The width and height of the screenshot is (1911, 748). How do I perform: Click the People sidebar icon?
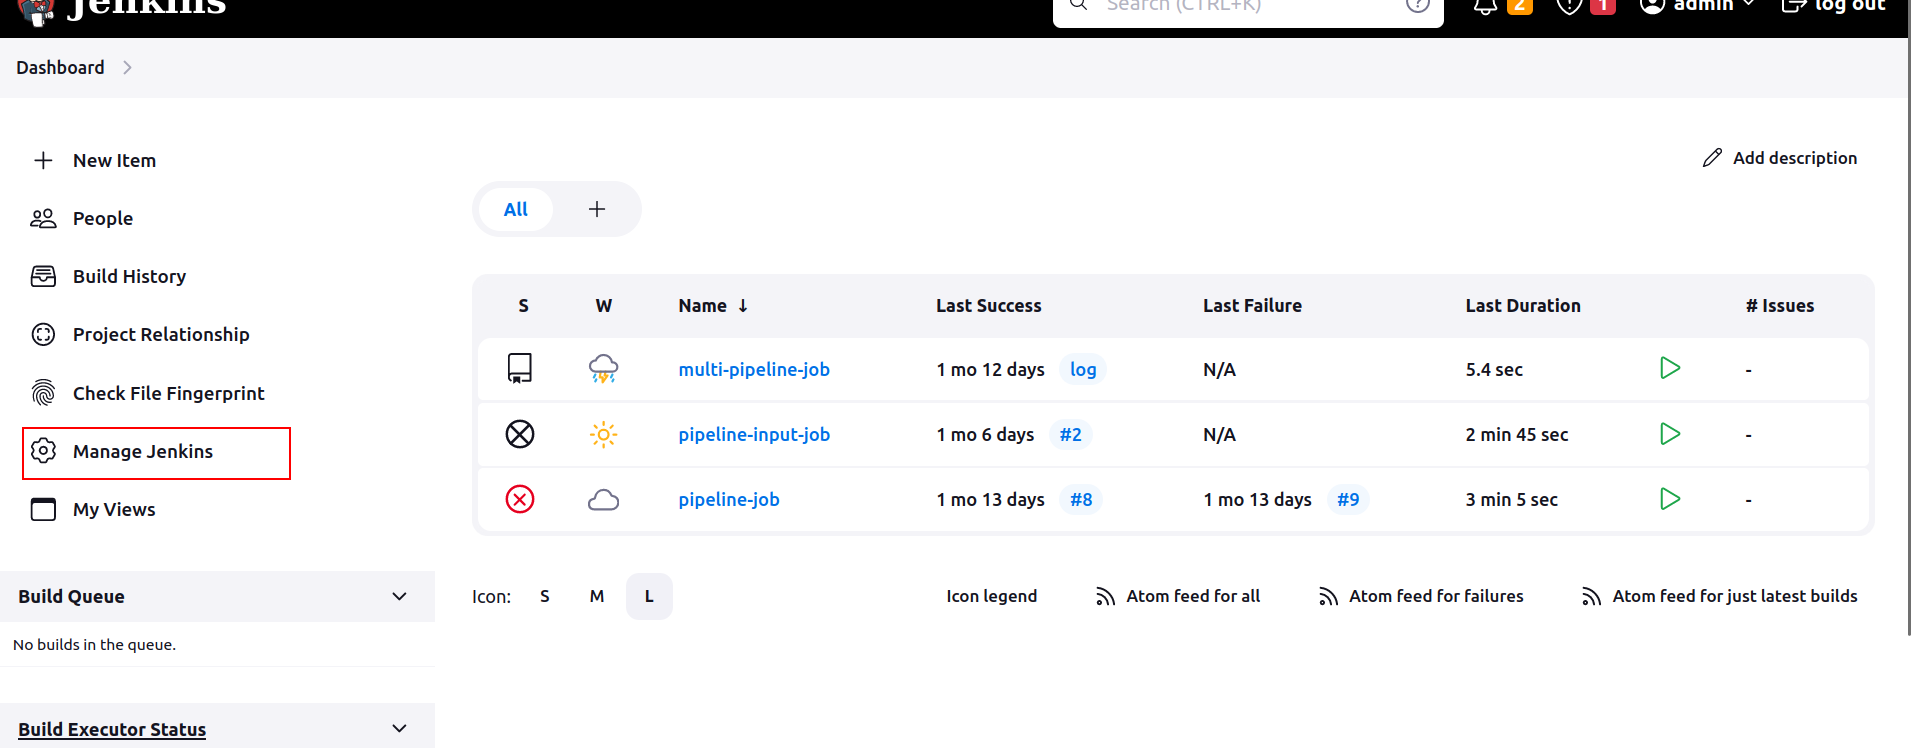(43, 218)
